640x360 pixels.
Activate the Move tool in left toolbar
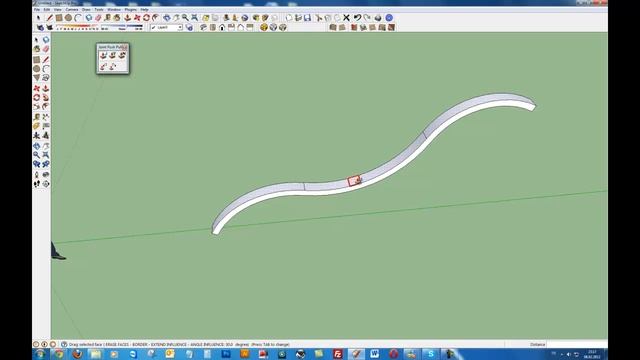(36, 88)
